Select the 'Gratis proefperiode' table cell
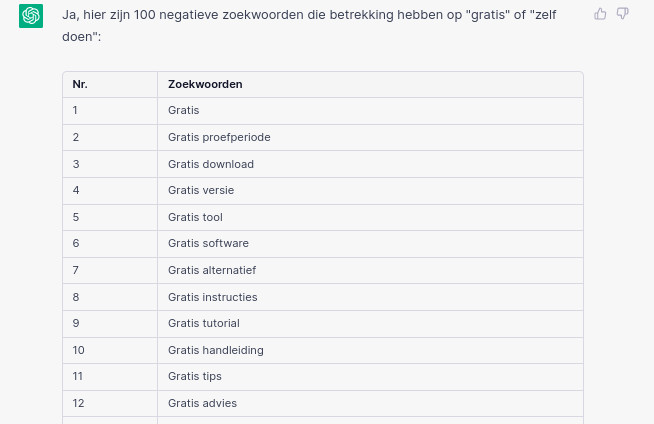This screenshot has height=424, width=654. point(370,137)
